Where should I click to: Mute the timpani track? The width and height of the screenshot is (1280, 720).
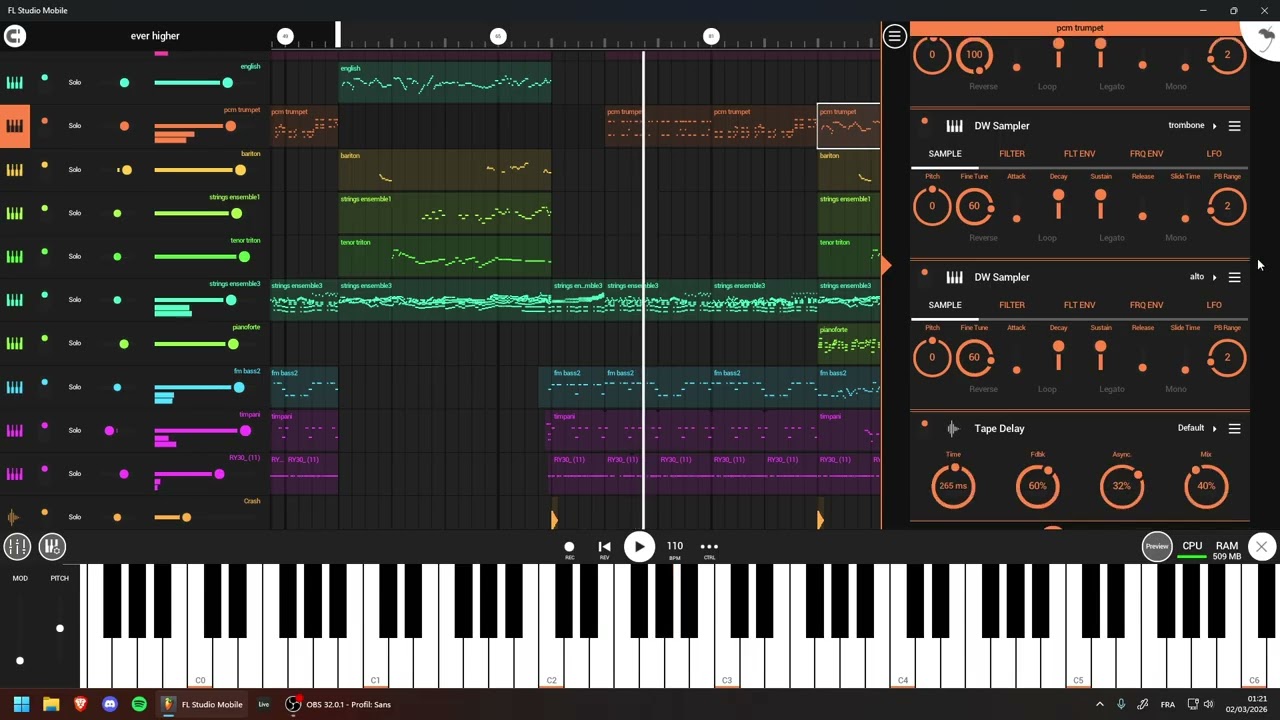point(44,425)
